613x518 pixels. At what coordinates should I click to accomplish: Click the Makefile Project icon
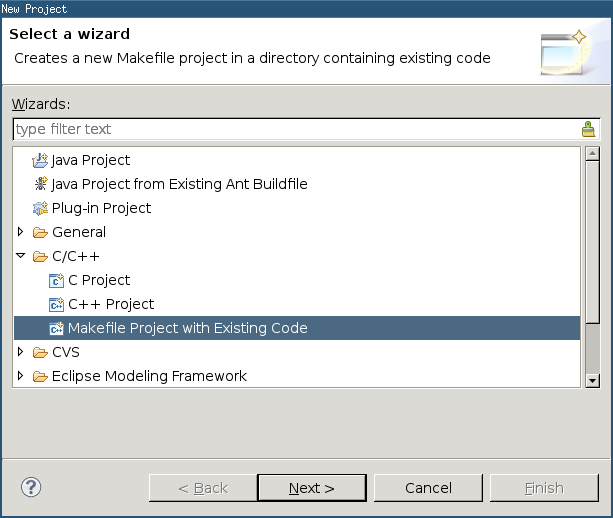56,328
